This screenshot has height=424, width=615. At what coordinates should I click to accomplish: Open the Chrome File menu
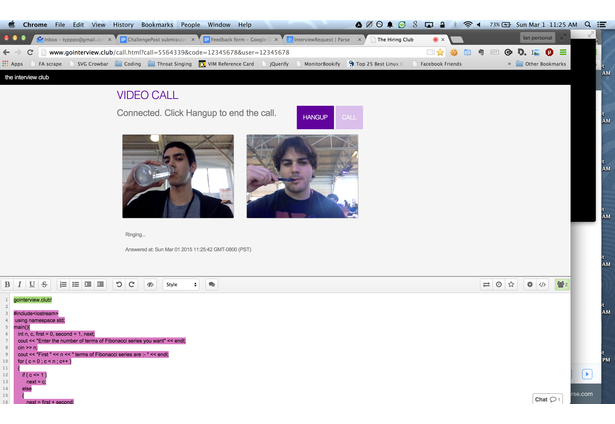coord(60,24)
